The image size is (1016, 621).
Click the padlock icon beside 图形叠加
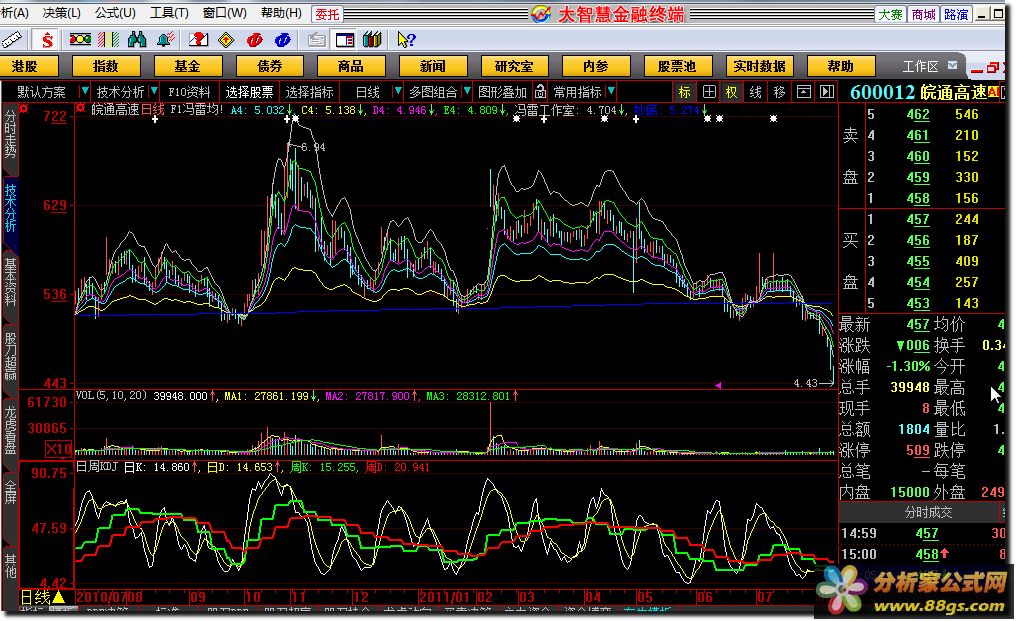coord(540,92)
